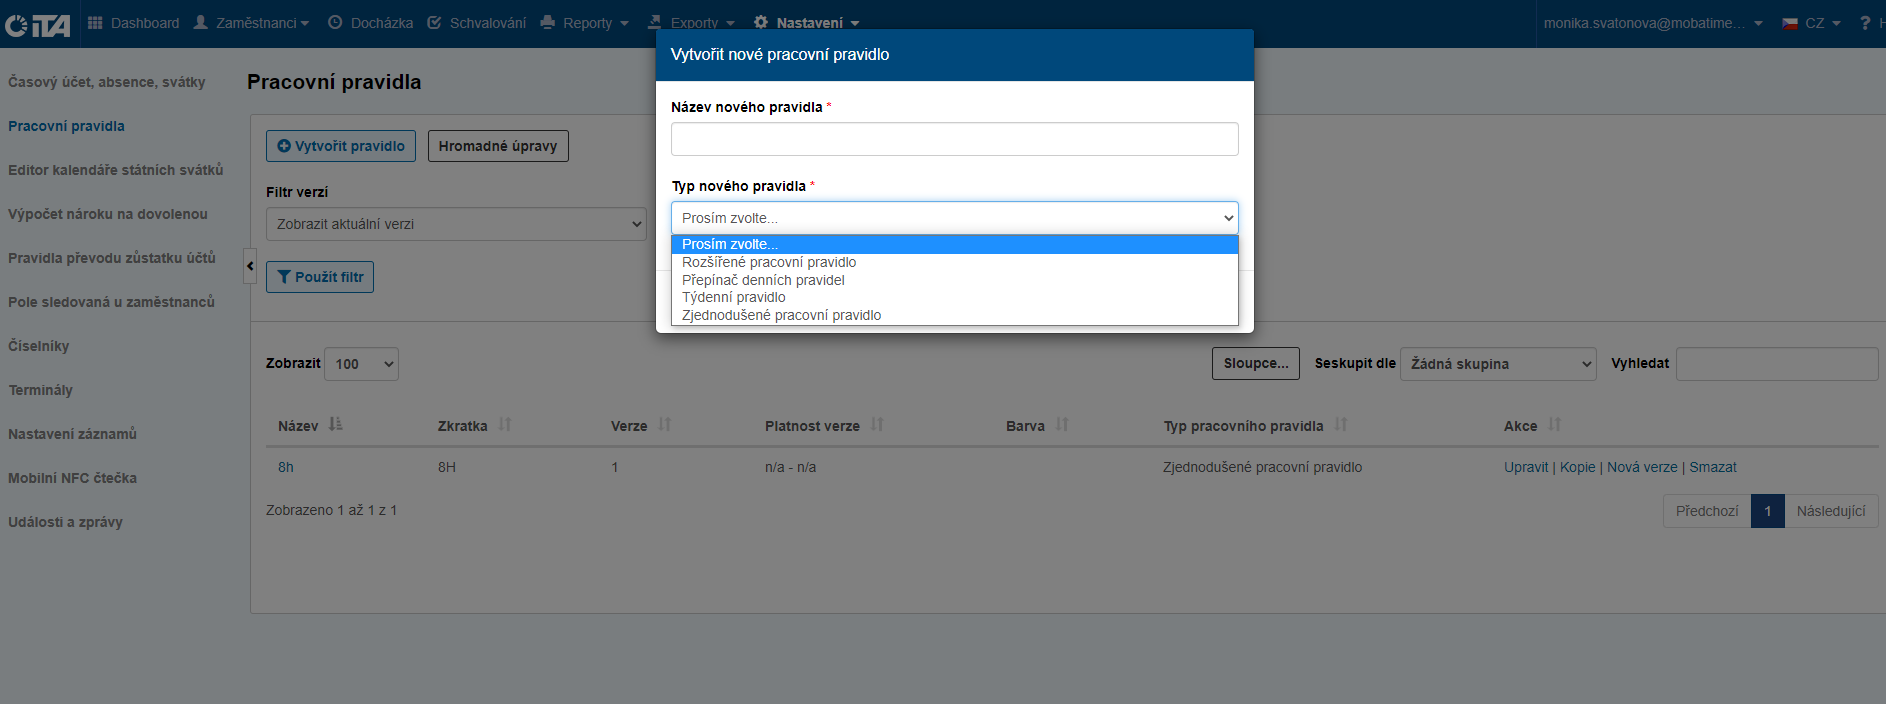The image size is (1886, 704).
Task: Click the Sloupce... button
Action: 1255,363
